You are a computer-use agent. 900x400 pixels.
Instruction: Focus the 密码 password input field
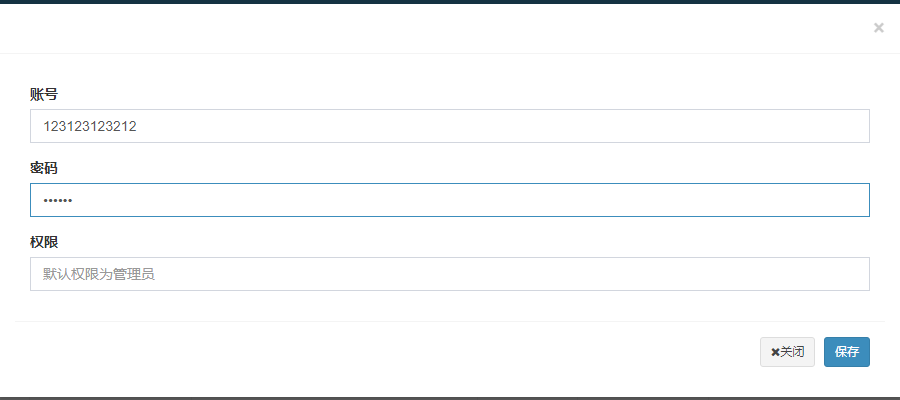click(449, 200)
